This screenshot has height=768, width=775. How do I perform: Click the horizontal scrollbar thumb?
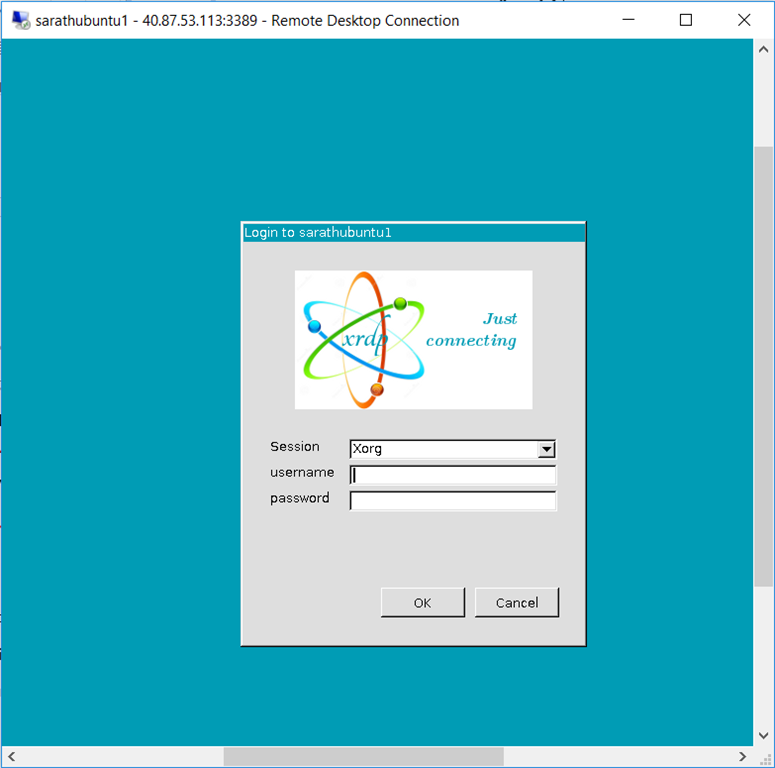pos(364,757)
